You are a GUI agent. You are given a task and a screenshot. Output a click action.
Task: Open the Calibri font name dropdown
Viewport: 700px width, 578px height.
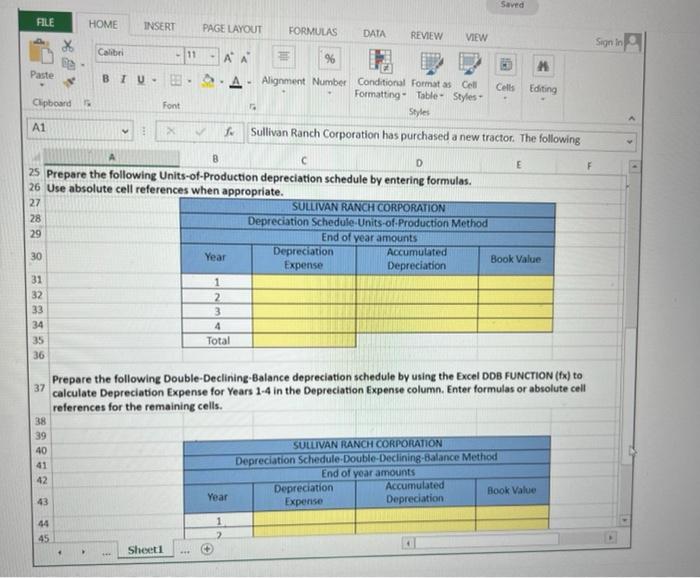(x=178, y=55)
